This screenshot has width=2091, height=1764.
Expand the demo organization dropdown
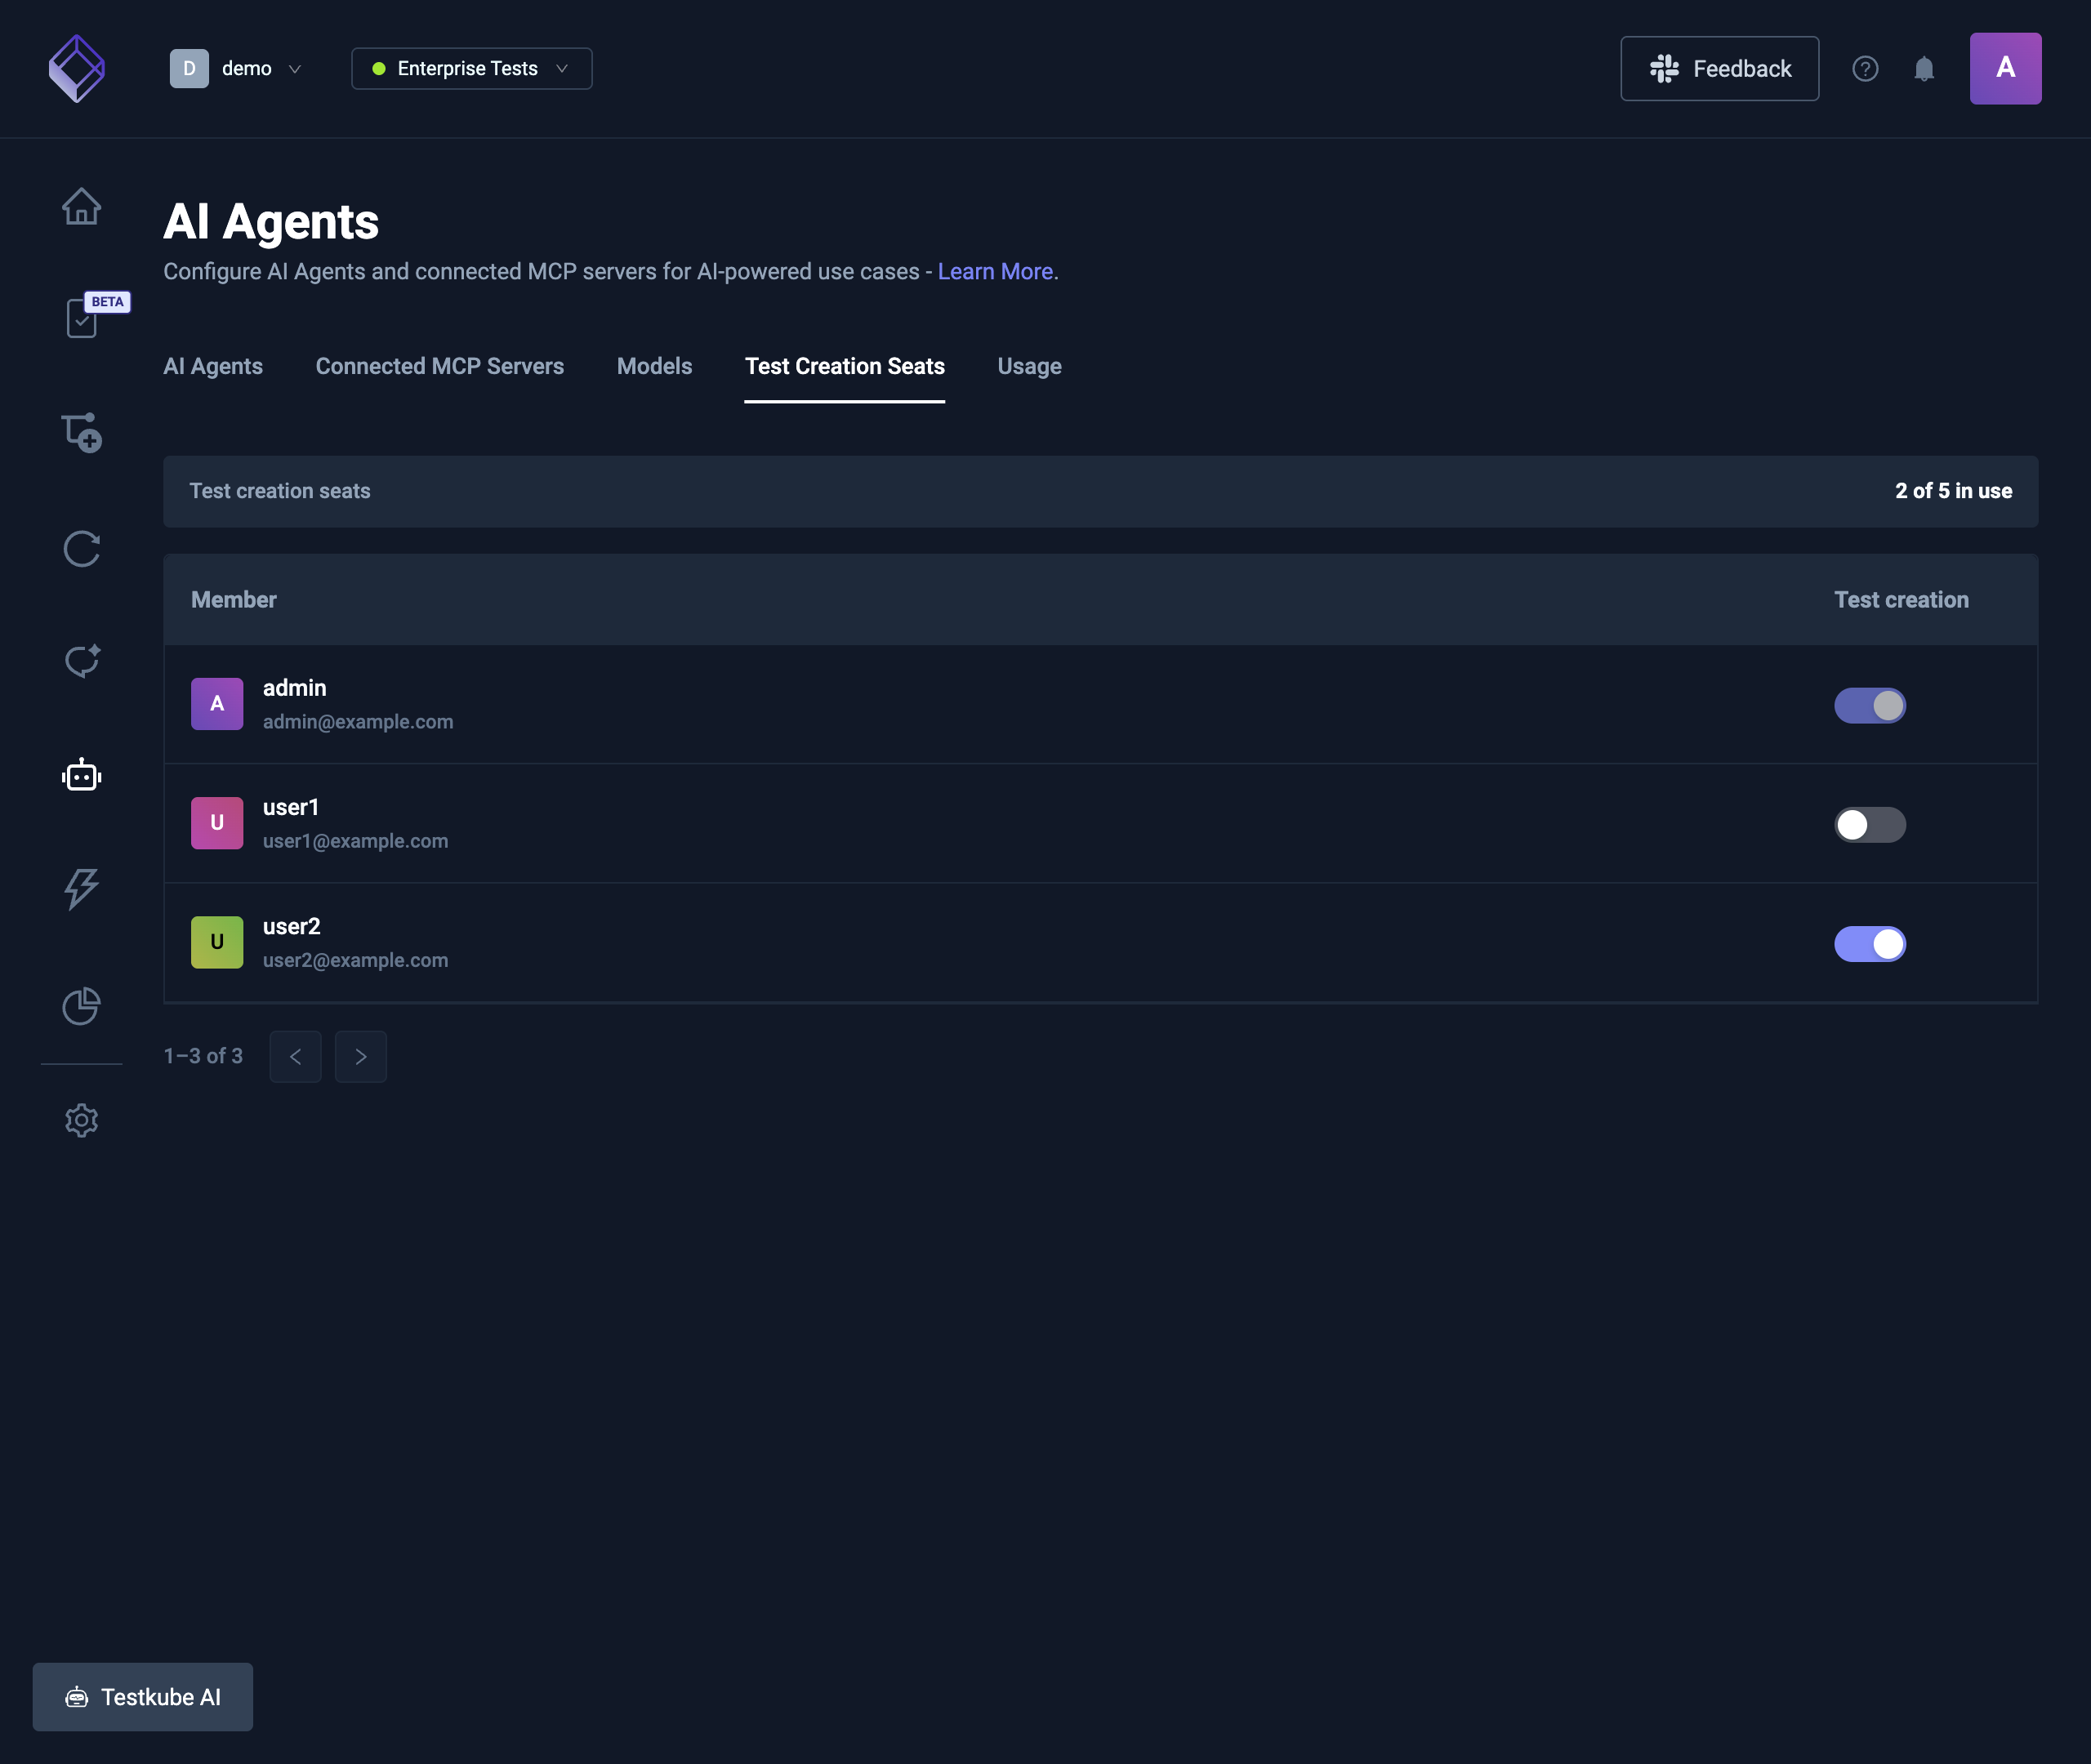(x=236, y=69)
